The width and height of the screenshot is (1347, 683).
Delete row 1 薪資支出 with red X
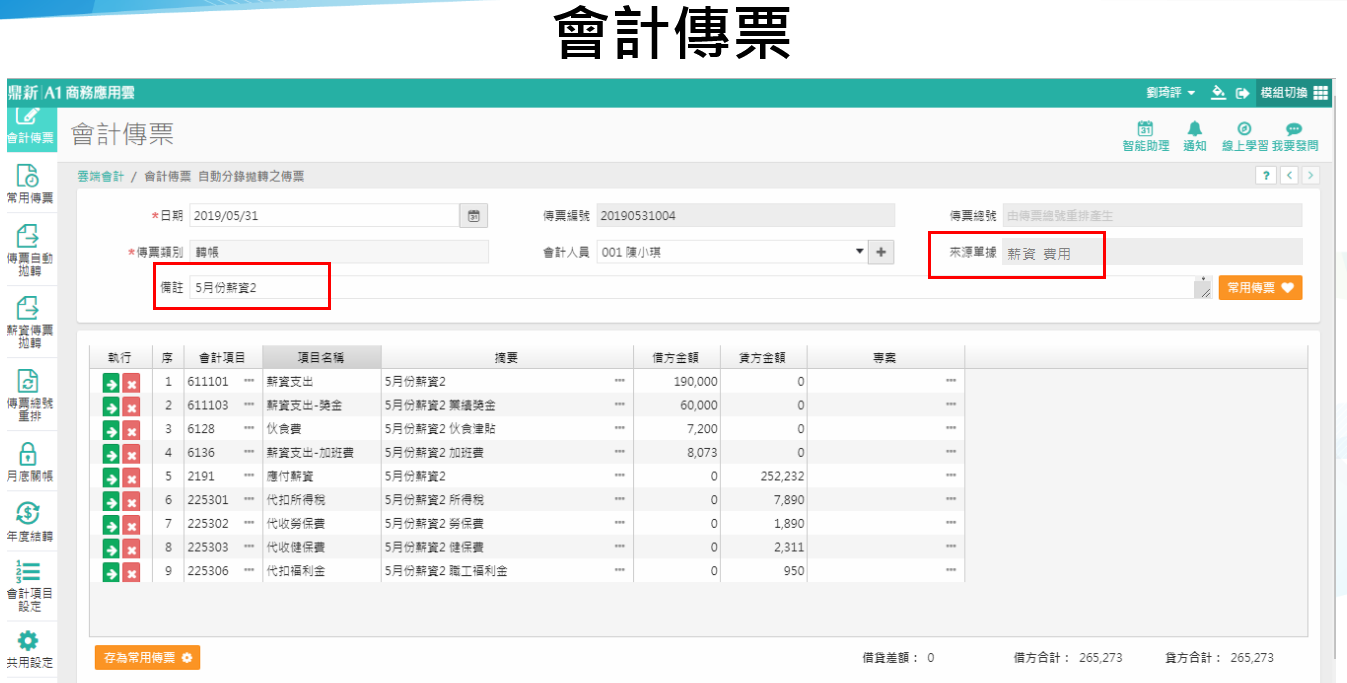131,382
